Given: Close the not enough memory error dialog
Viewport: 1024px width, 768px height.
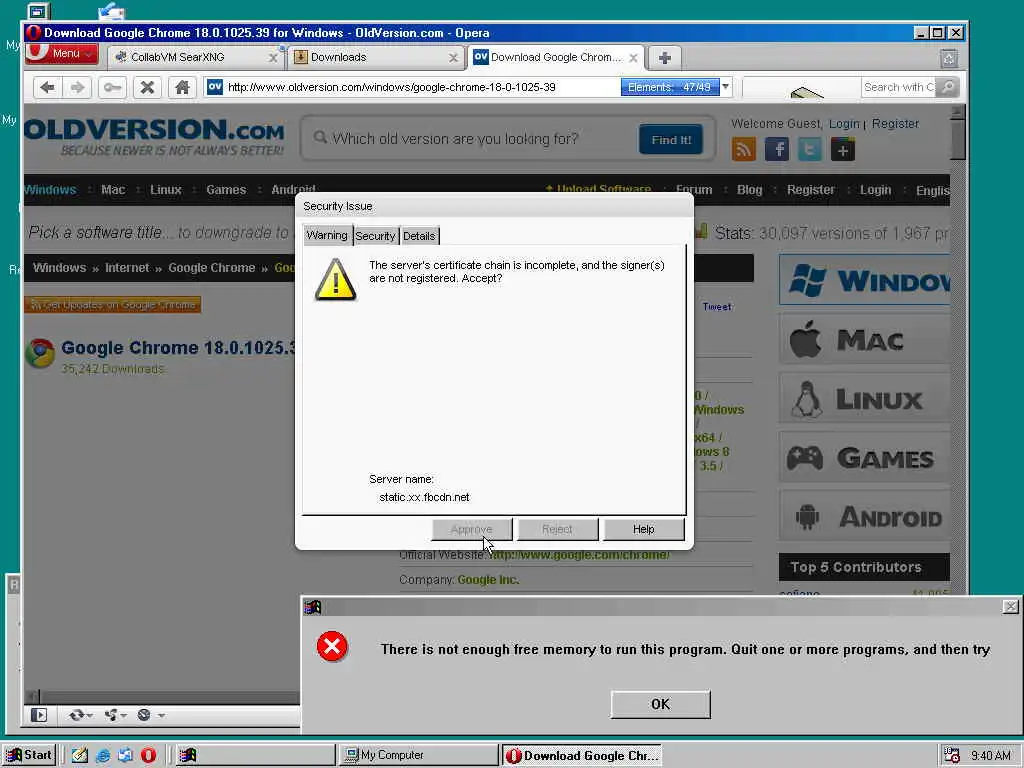Looking at the screenshot, I should click(1010, 607).
